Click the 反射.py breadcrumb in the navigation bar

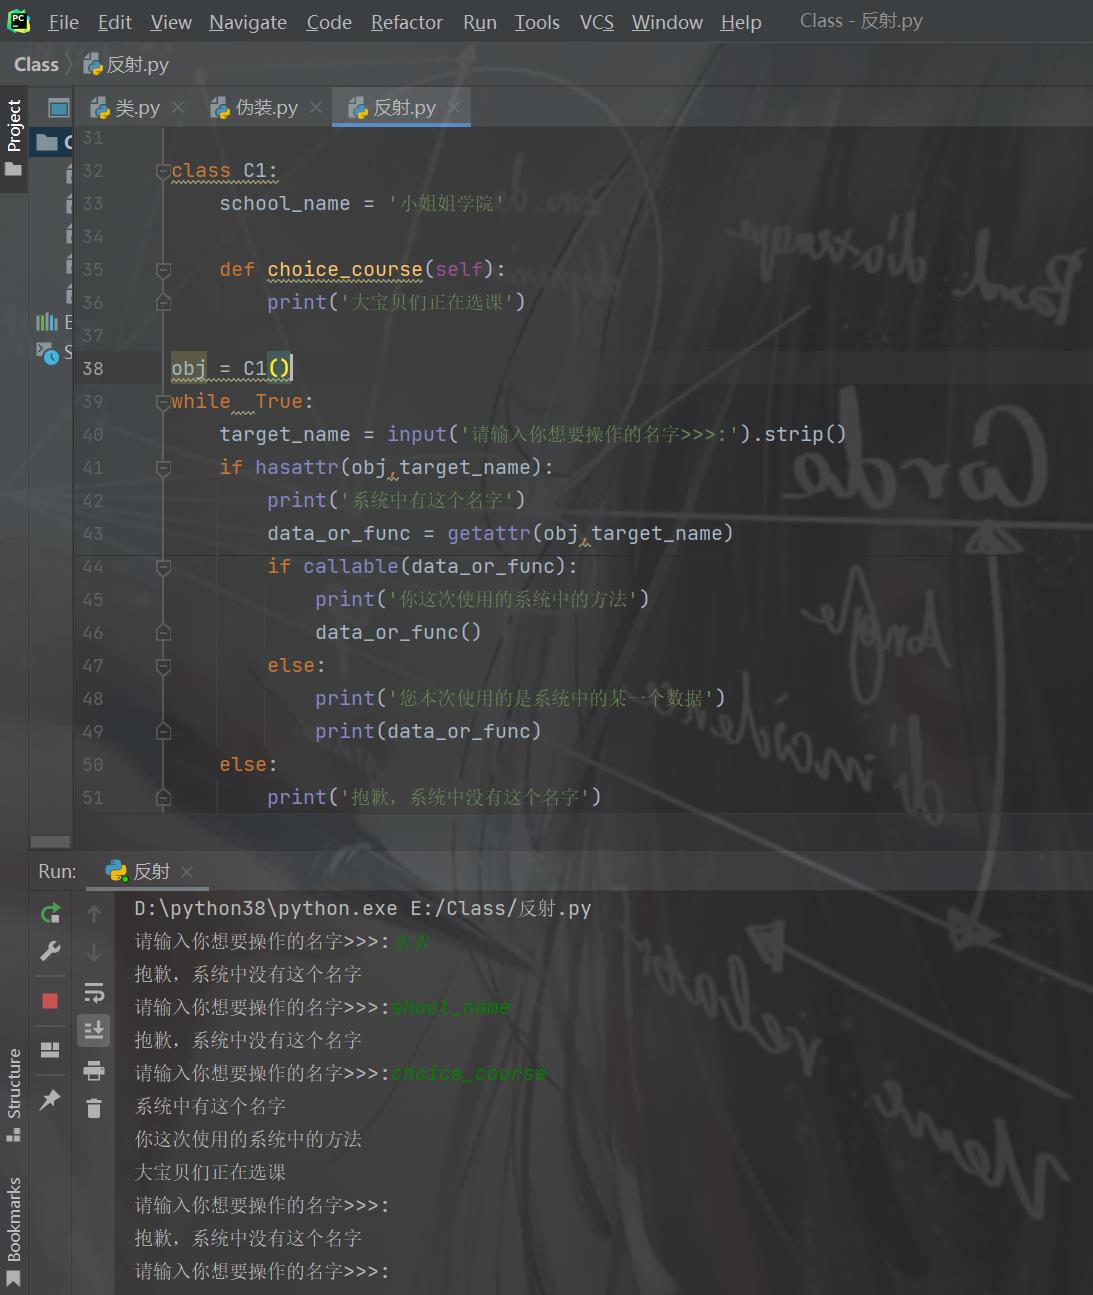(126, 65)
